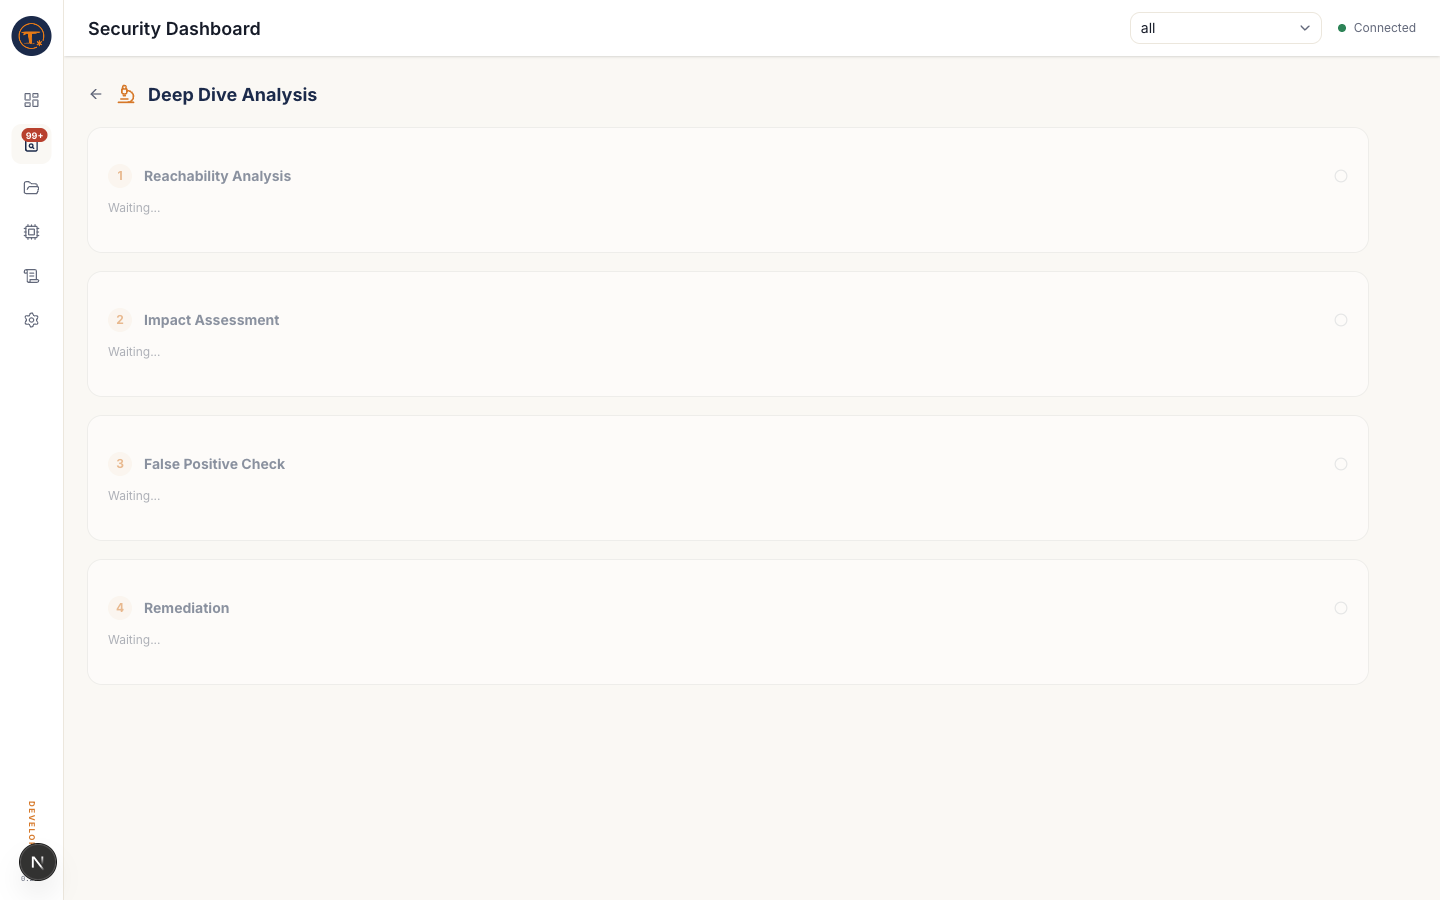Viewport: 1440px width, 900px height.
Task: Open the 'all' filter dropdown
Action: coord(1225,28)
